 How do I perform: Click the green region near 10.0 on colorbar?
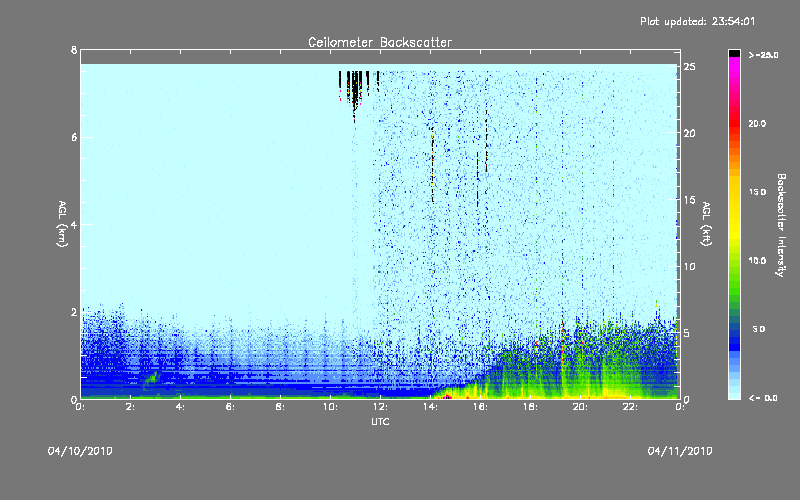click(x=734, y=261)
